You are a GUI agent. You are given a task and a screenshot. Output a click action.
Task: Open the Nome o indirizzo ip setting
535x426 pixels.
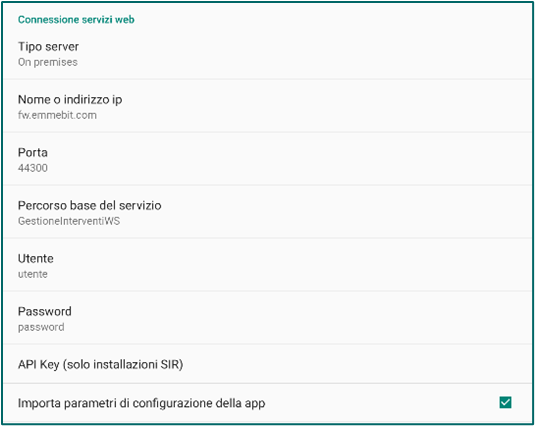[267, 106]
